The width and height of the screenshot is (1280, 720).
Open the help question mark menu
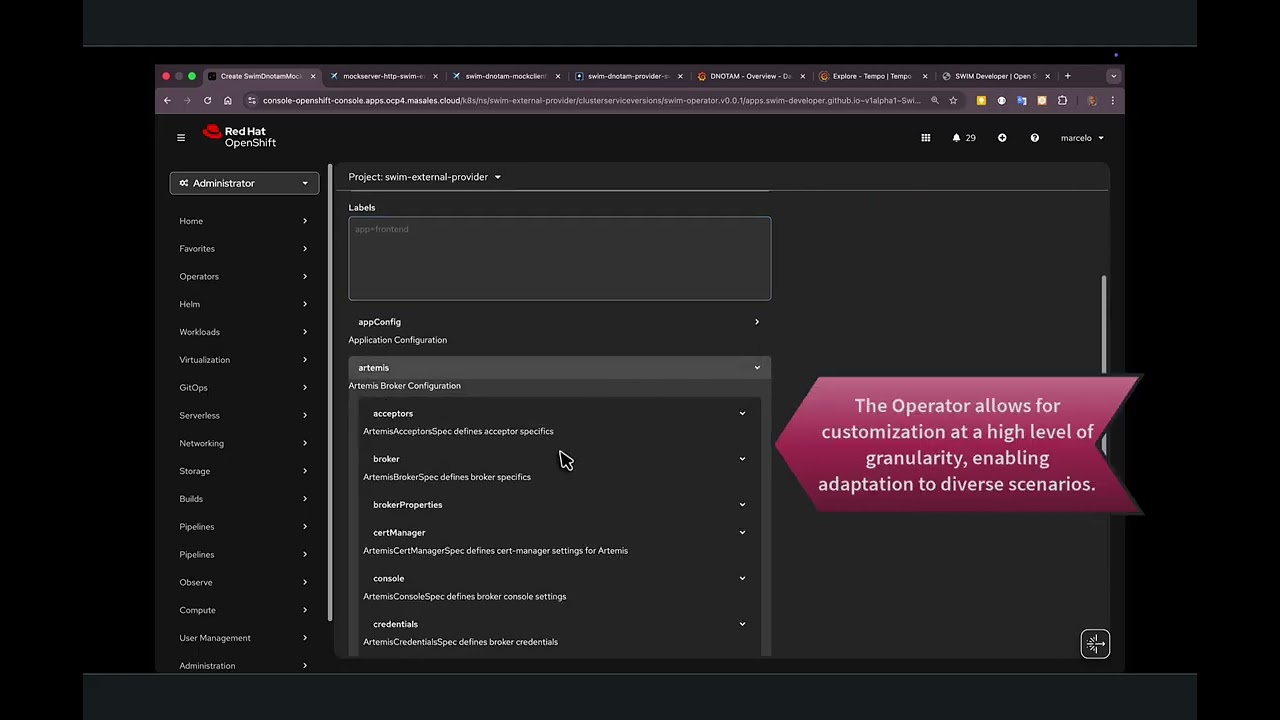coord(1035,138)
